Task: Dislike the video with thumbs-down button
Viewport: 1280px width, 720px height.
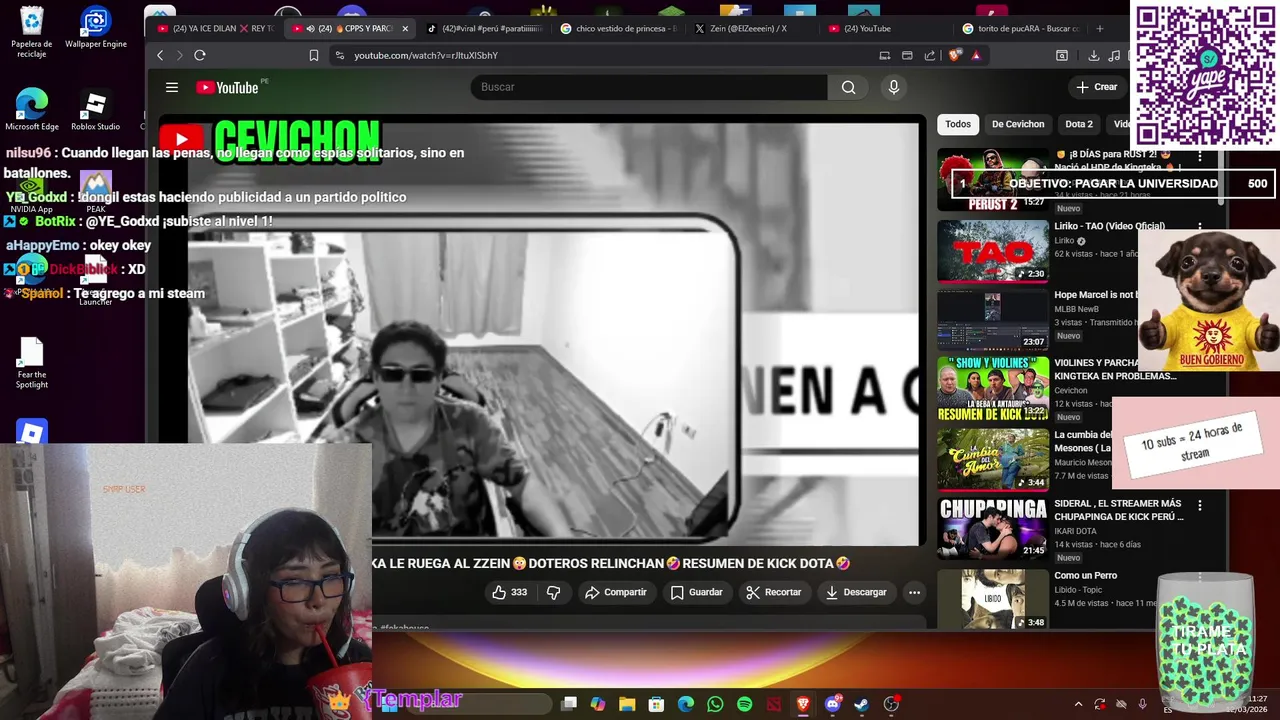Action: pyautogui.click(x=553, y=592)
